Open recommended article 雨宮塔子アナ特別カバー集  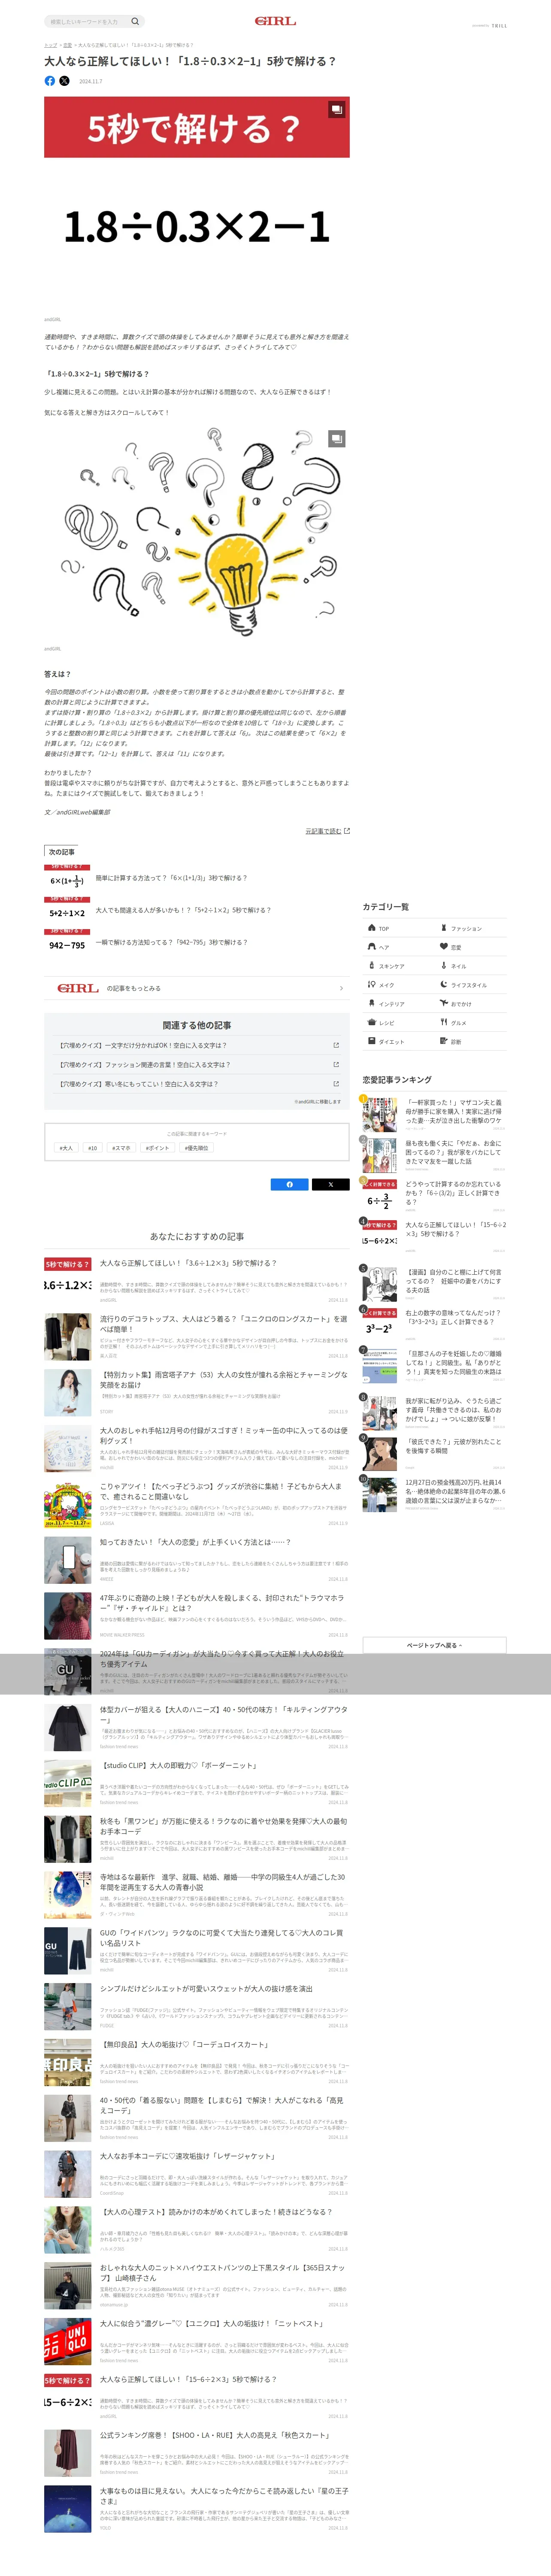tap(197, 1393)
